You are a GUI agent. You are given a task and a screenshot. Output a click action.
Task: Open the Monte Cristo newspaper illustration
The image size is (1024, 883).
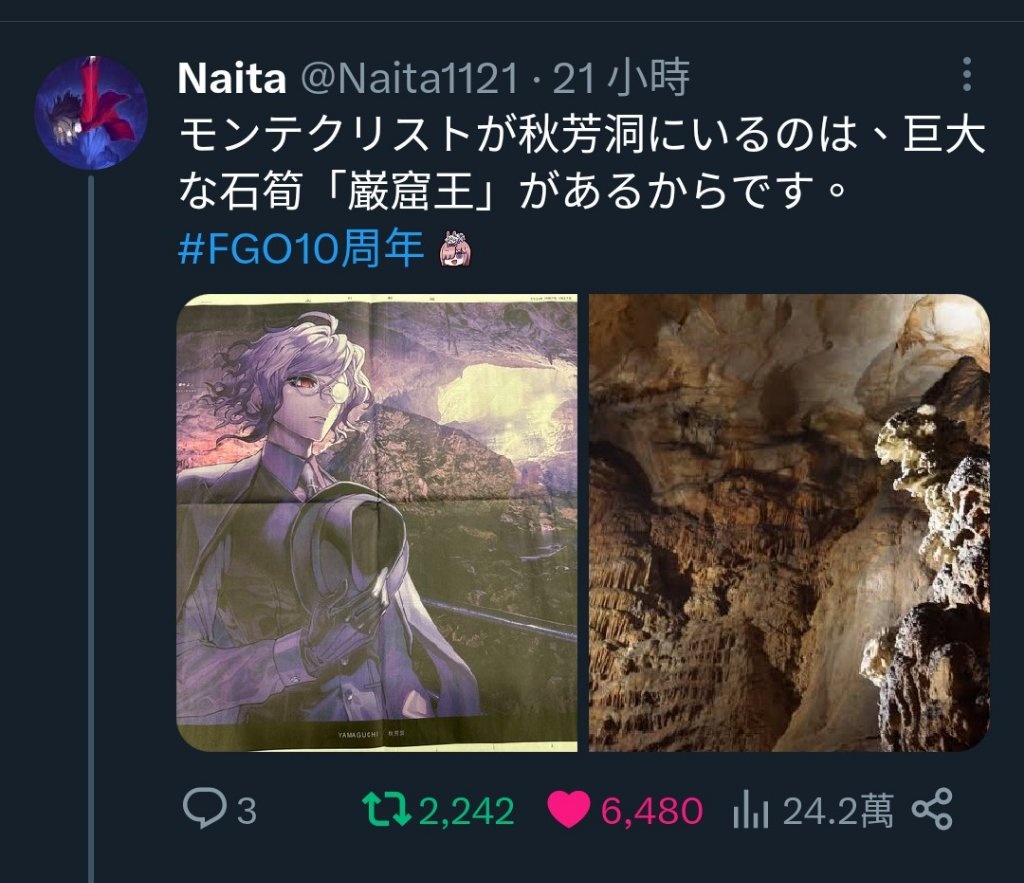pos(378,522)
